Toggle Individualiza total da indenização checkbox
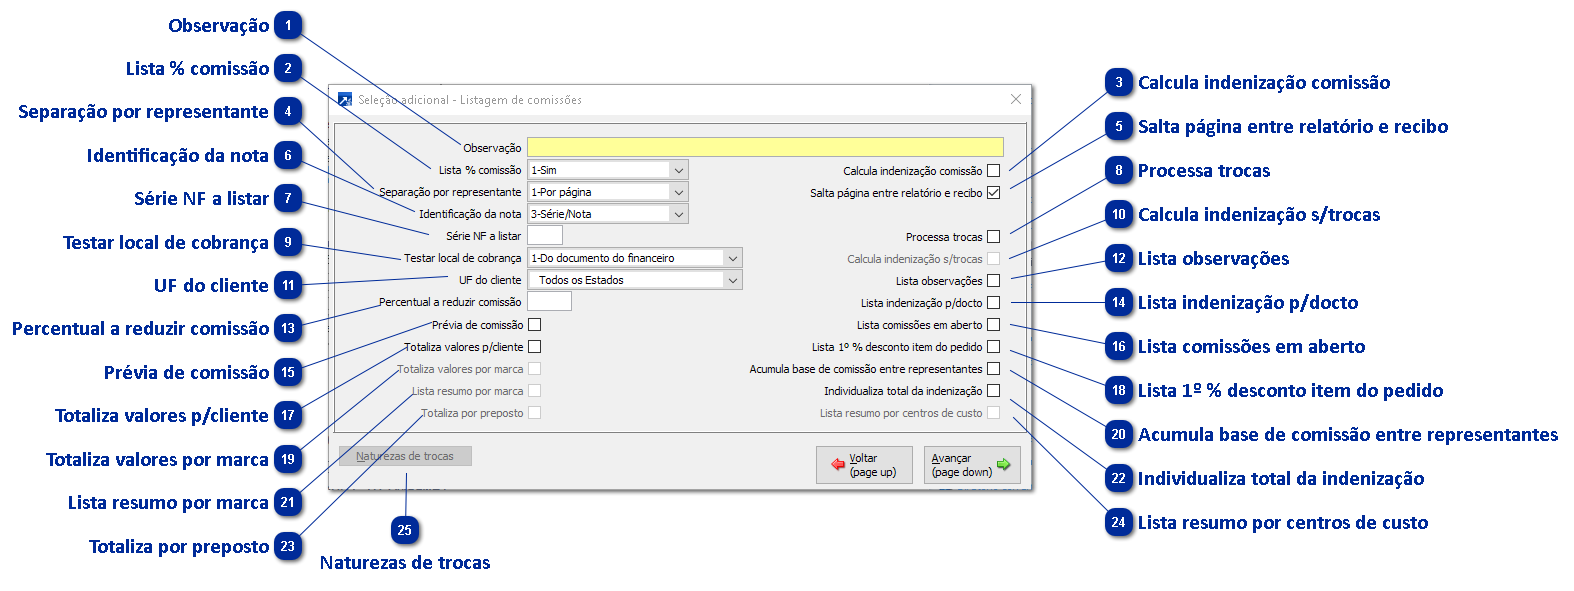The height and width of the screenshot is (591, 1574). pyautogui.click(x=993, y=391)
